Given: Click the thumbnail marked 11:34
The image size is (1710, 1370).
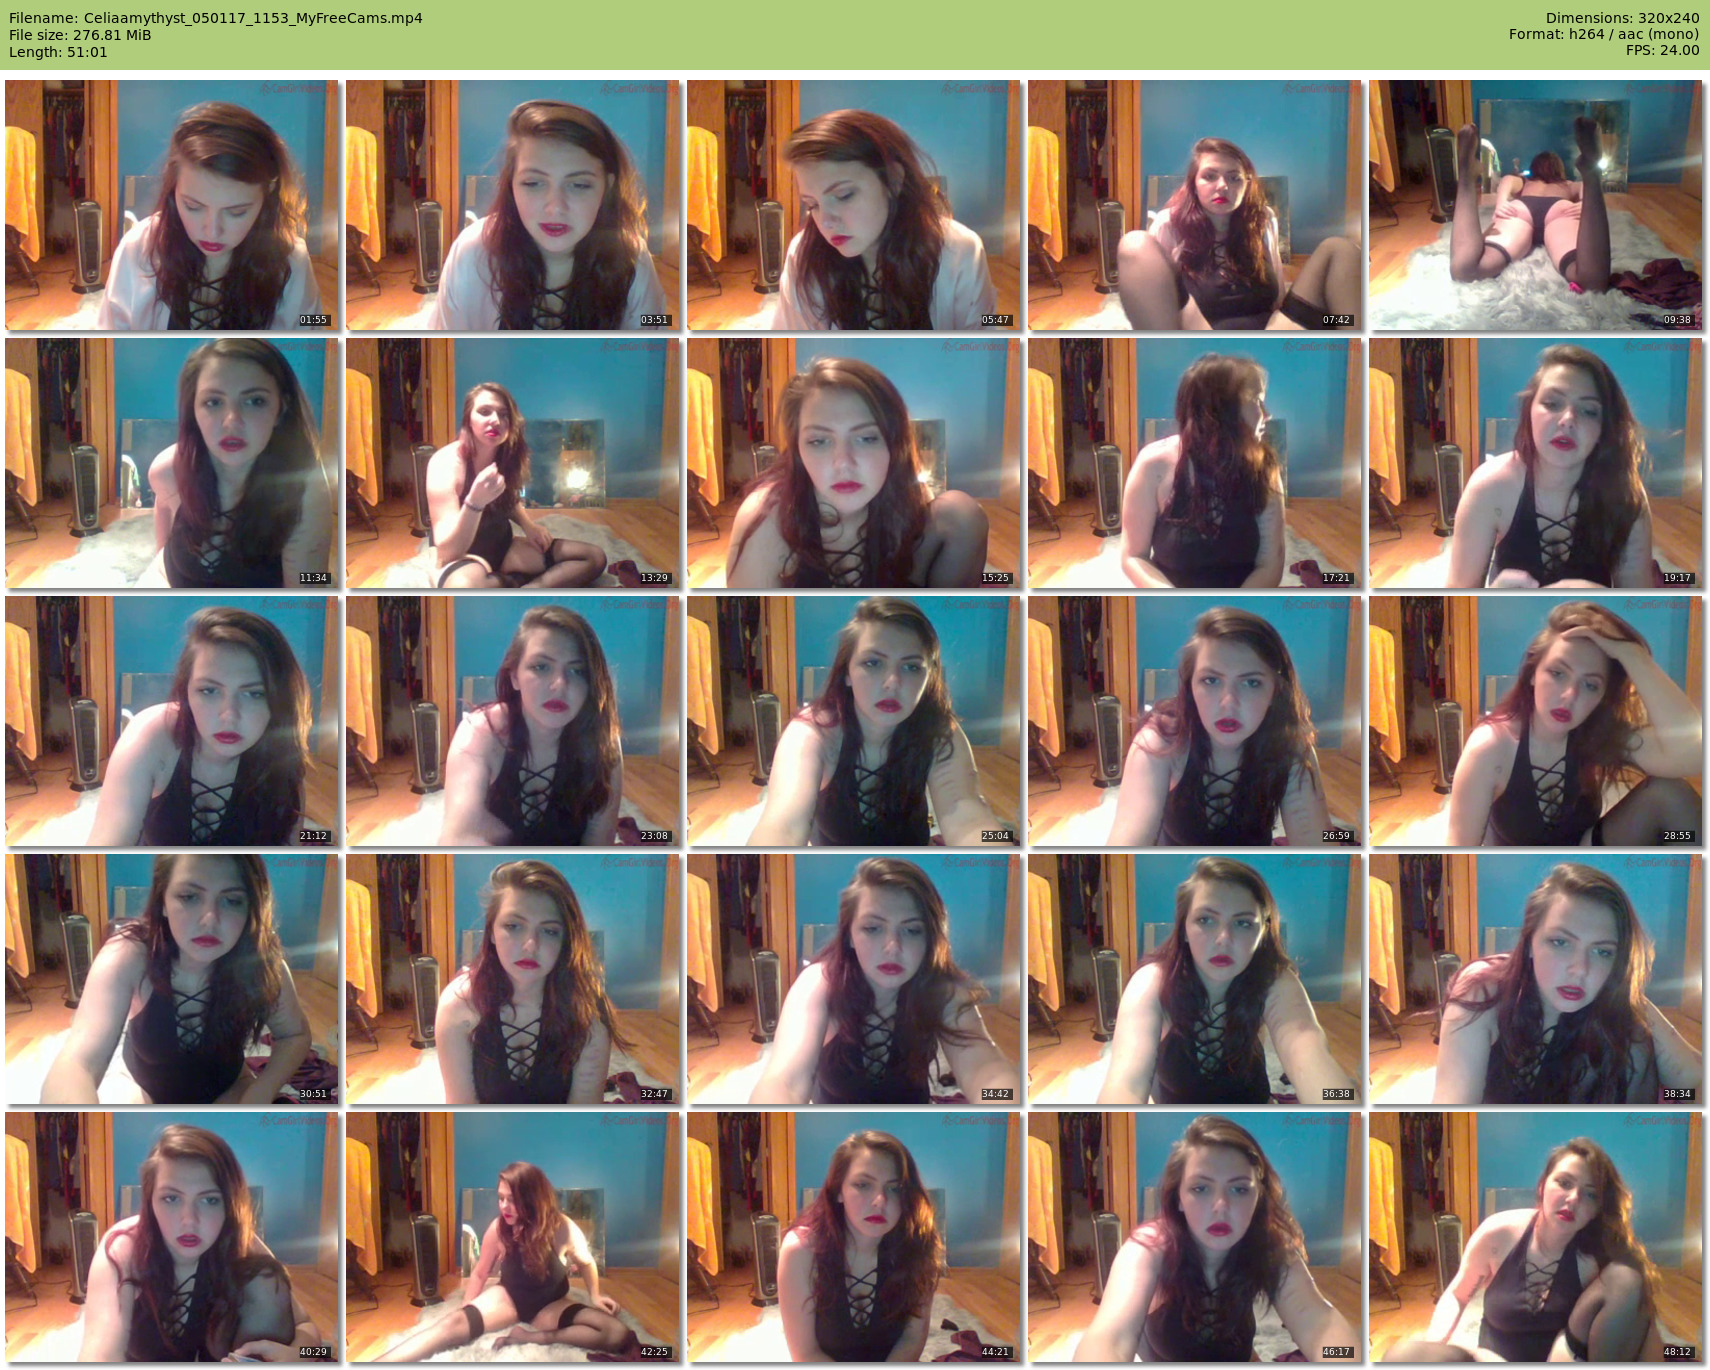Looking at the screenshot, I should pyautogui.click(x=172, y=463).
